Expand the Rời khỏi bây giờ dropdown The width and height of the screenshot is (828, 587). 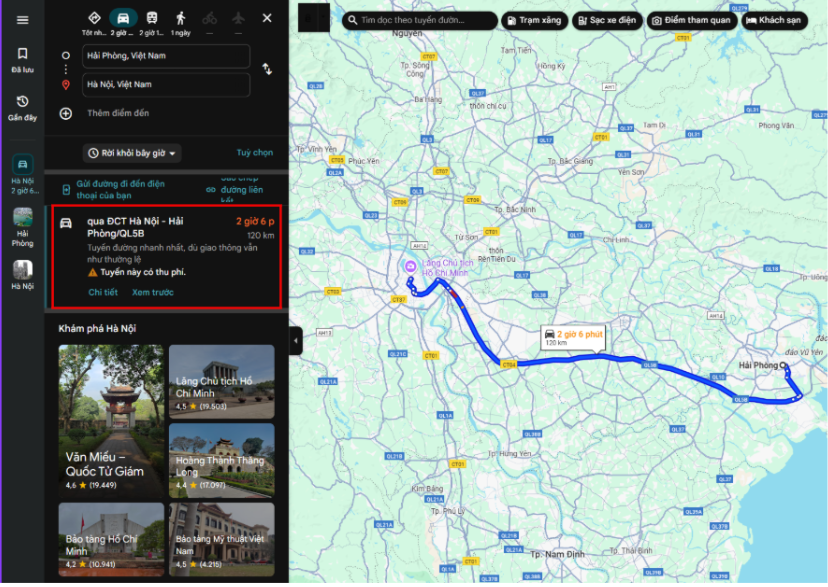(x=133, y=153)
